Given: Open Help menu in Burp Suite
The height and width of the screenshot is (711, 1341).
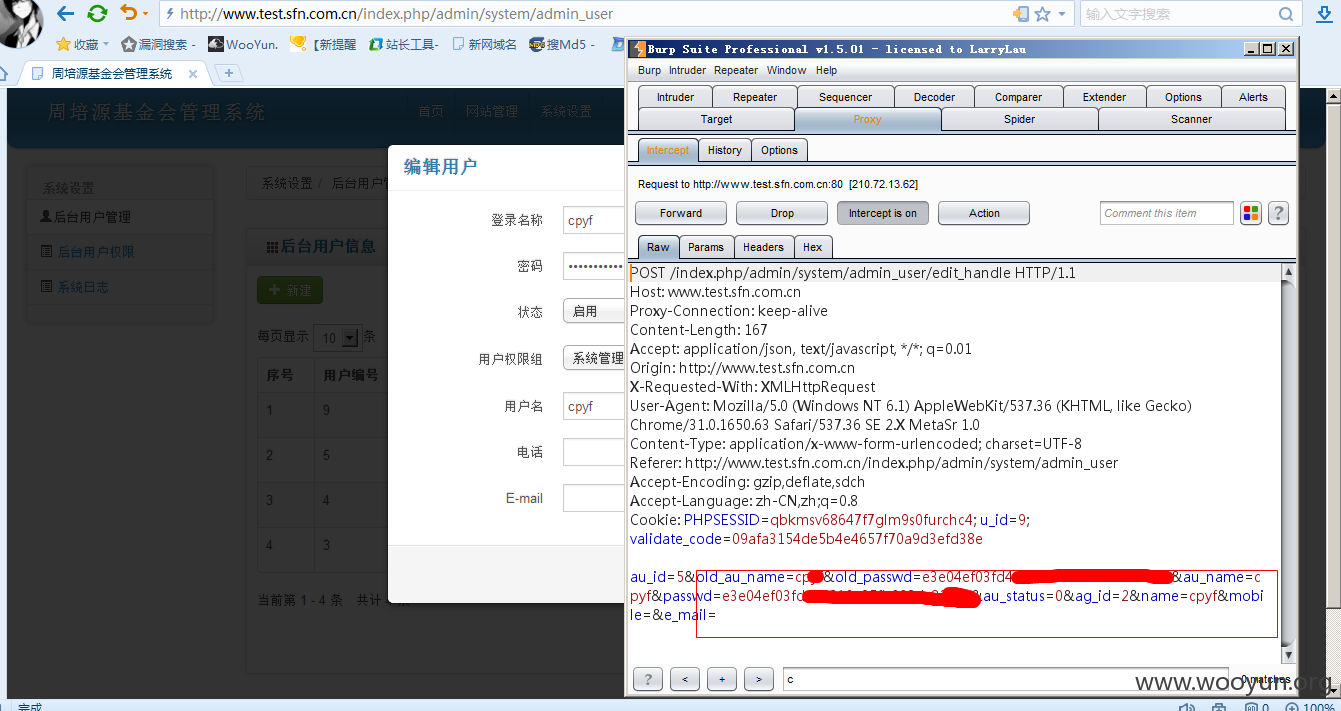Looking at the screenshot, I should (x=826, y=70).
